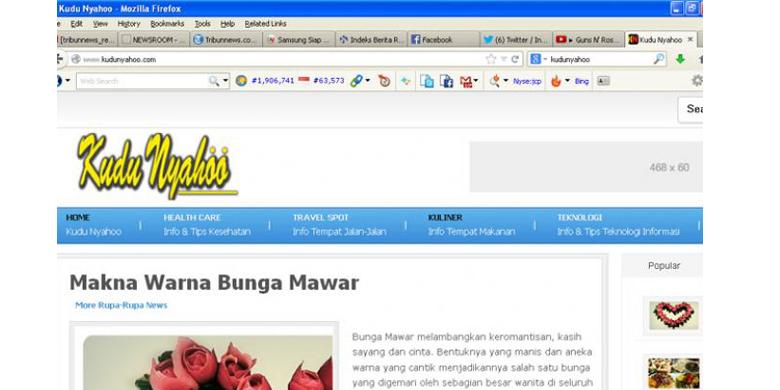Click the Bing toolbar link

[582, 81]
